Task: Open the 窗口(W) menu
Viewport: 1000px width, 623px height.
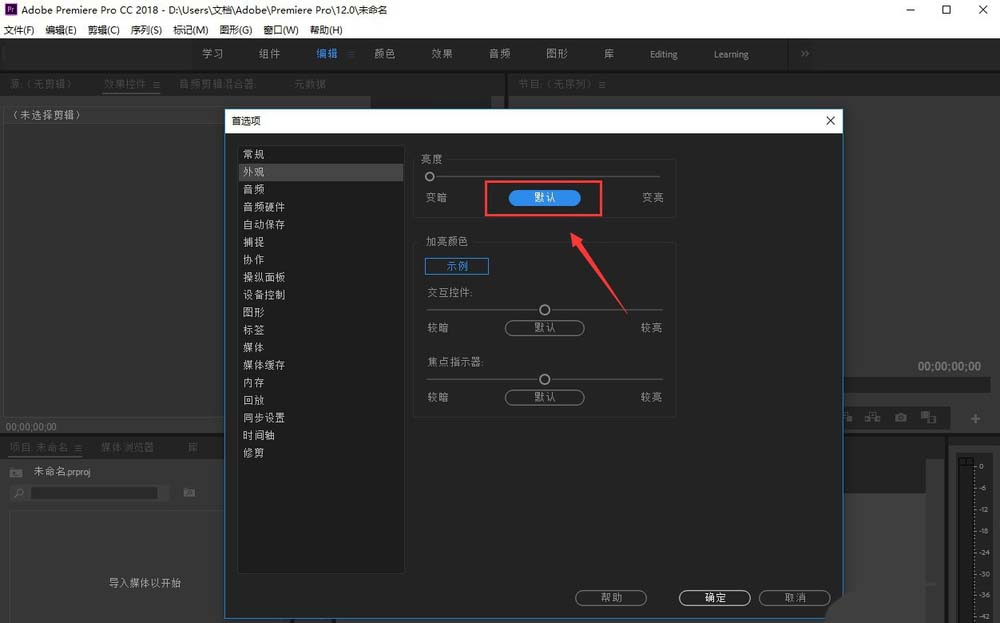Action: coord(281,30)
